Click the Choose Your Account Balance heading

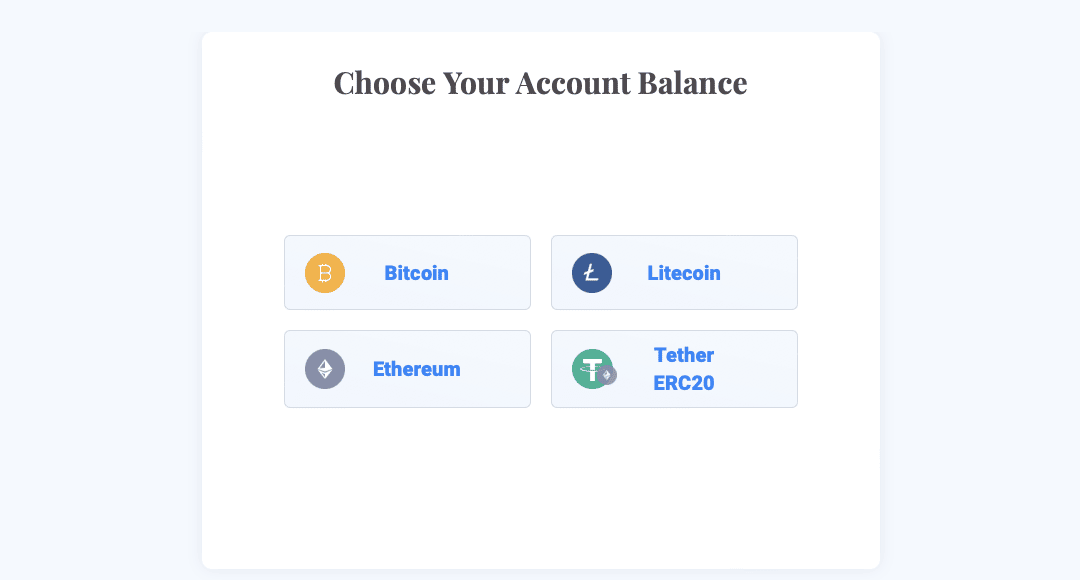(x=541, y=83)
